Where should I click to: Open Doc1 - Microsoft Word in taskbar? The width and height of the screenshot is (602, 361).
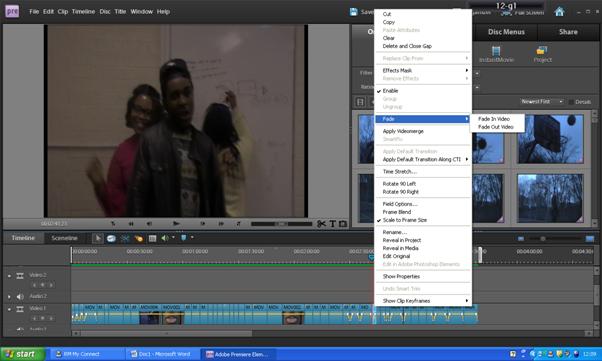click(x=163, y=354)
